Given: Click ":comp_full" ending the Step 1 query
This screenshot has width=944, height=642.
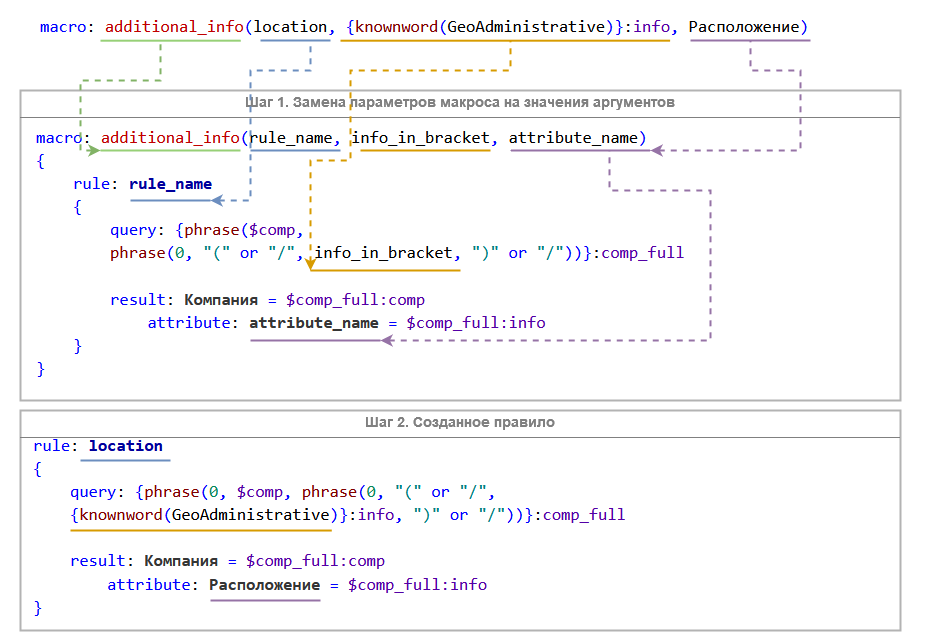Looking at the screenshot, I should point(639,253).
